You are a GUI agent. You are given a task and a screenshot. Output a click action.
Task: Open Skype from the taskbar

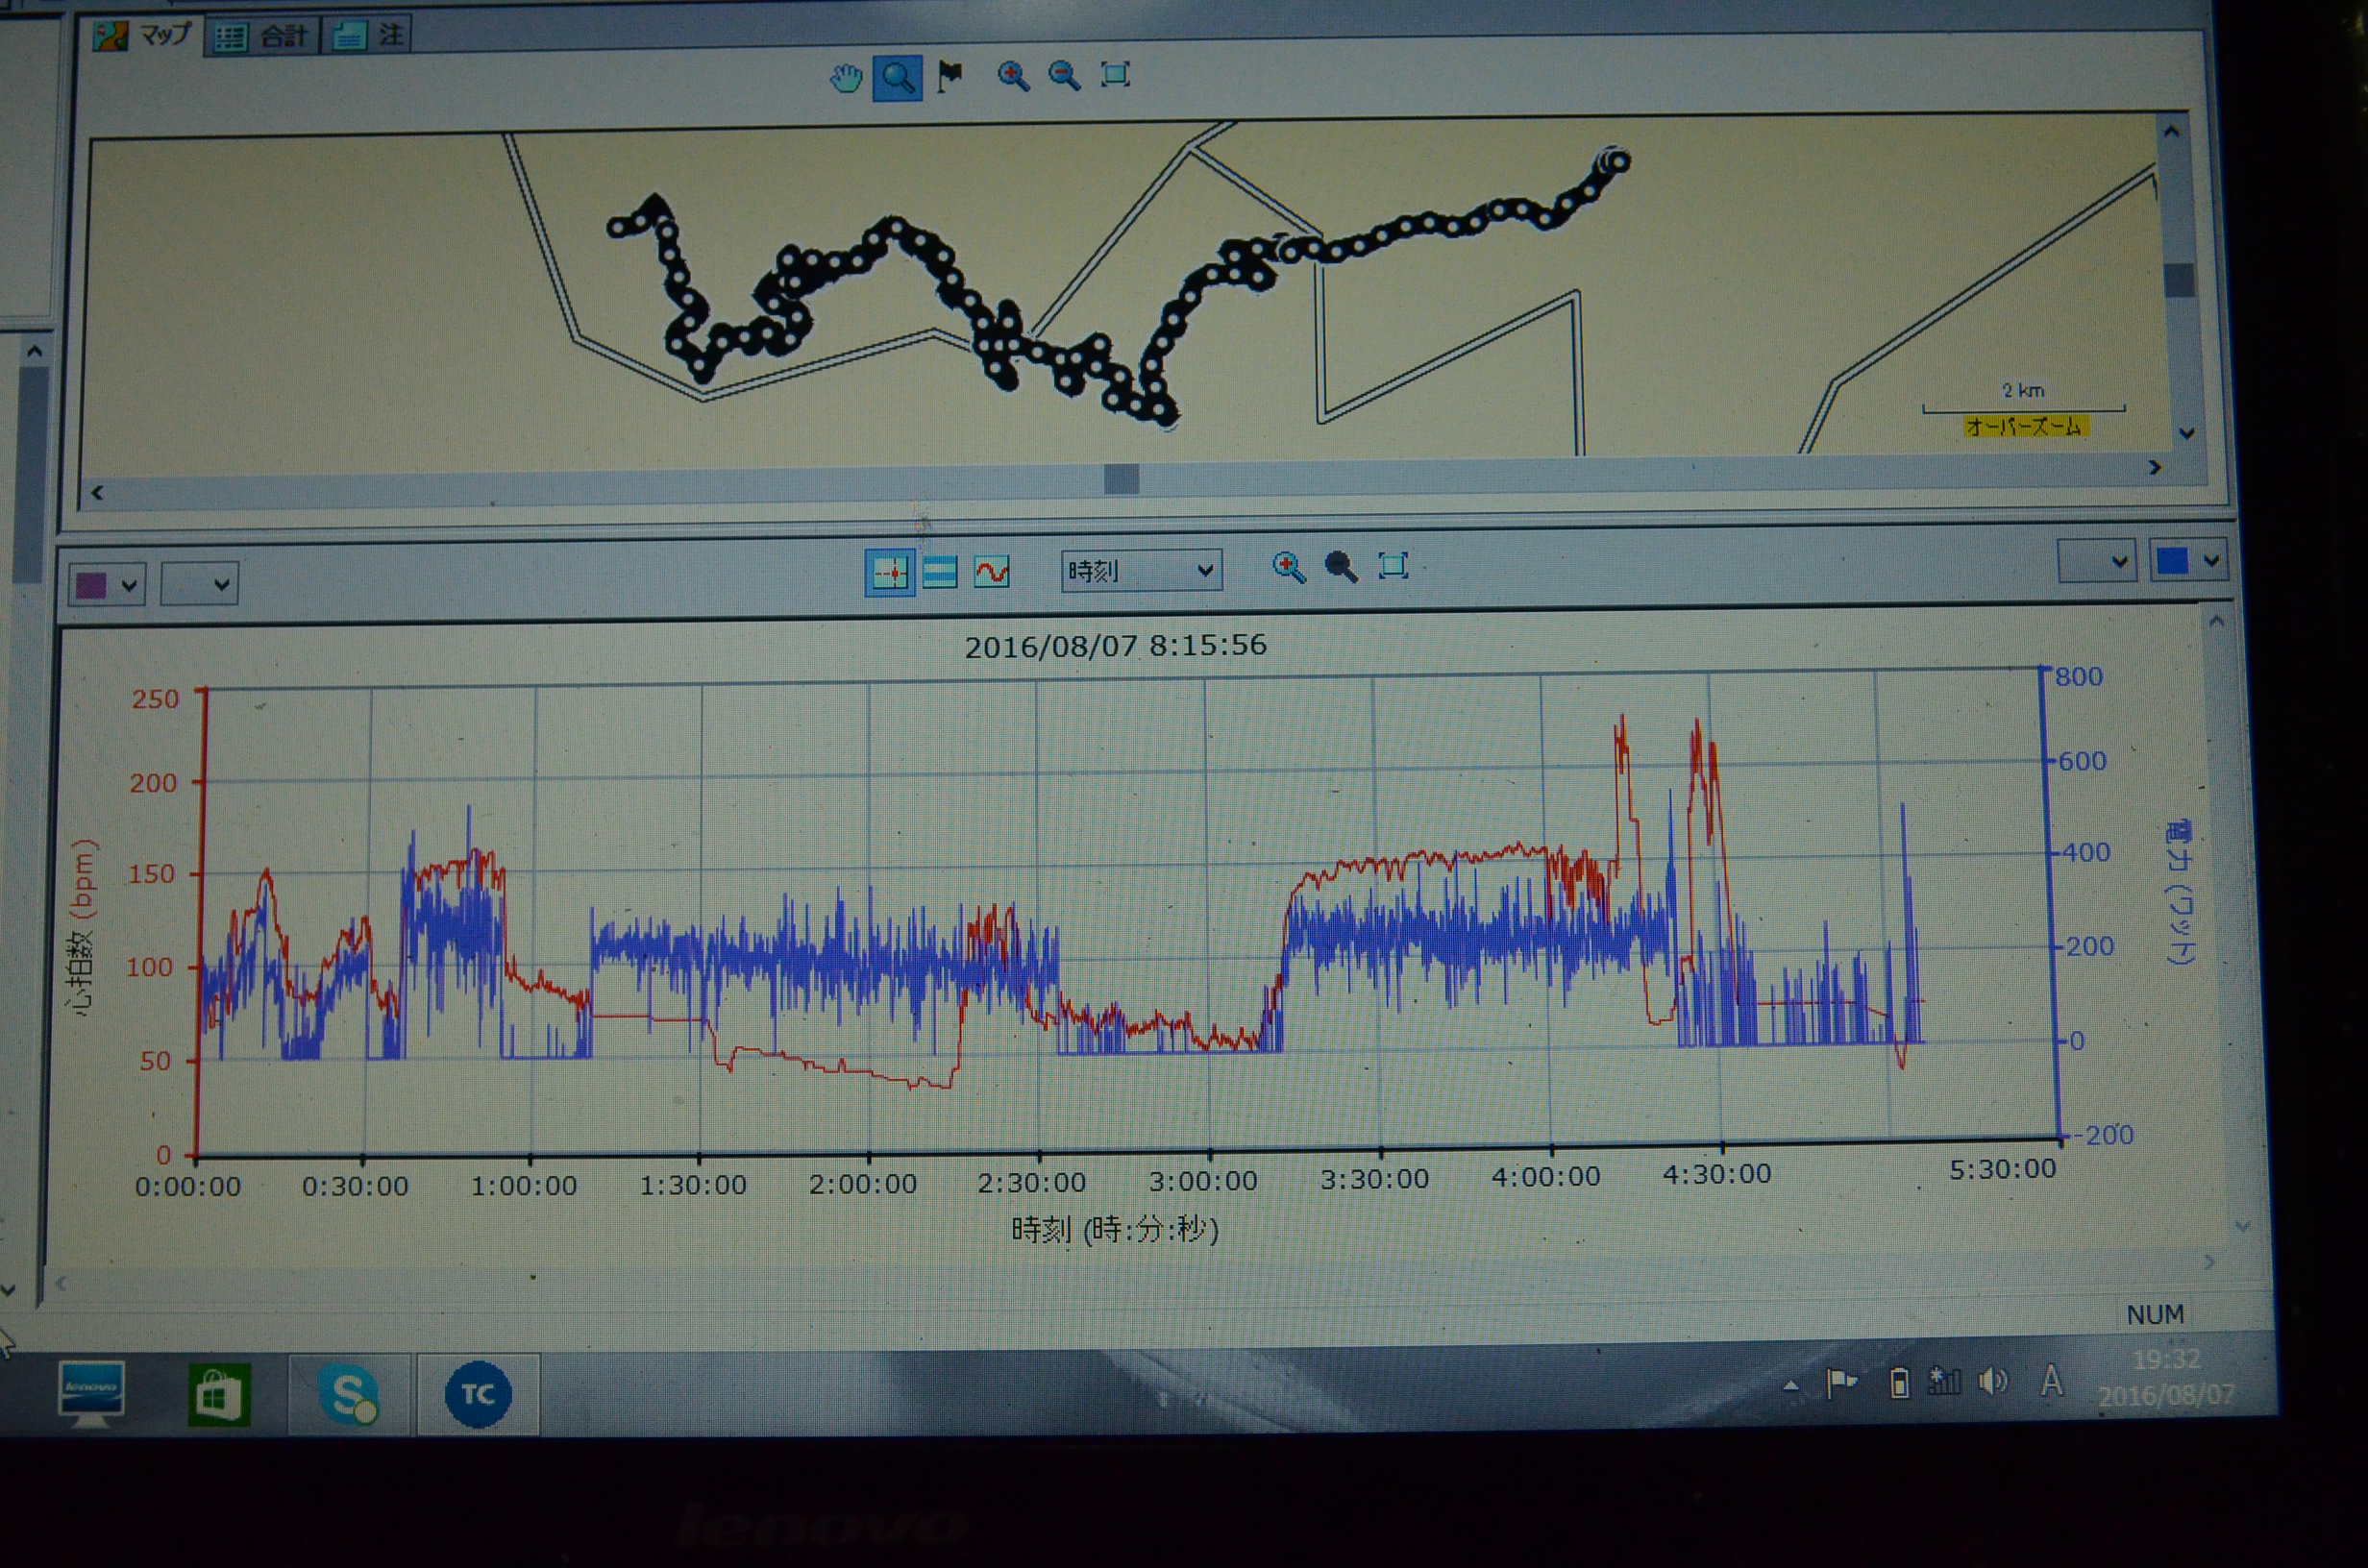(348, 1394)
